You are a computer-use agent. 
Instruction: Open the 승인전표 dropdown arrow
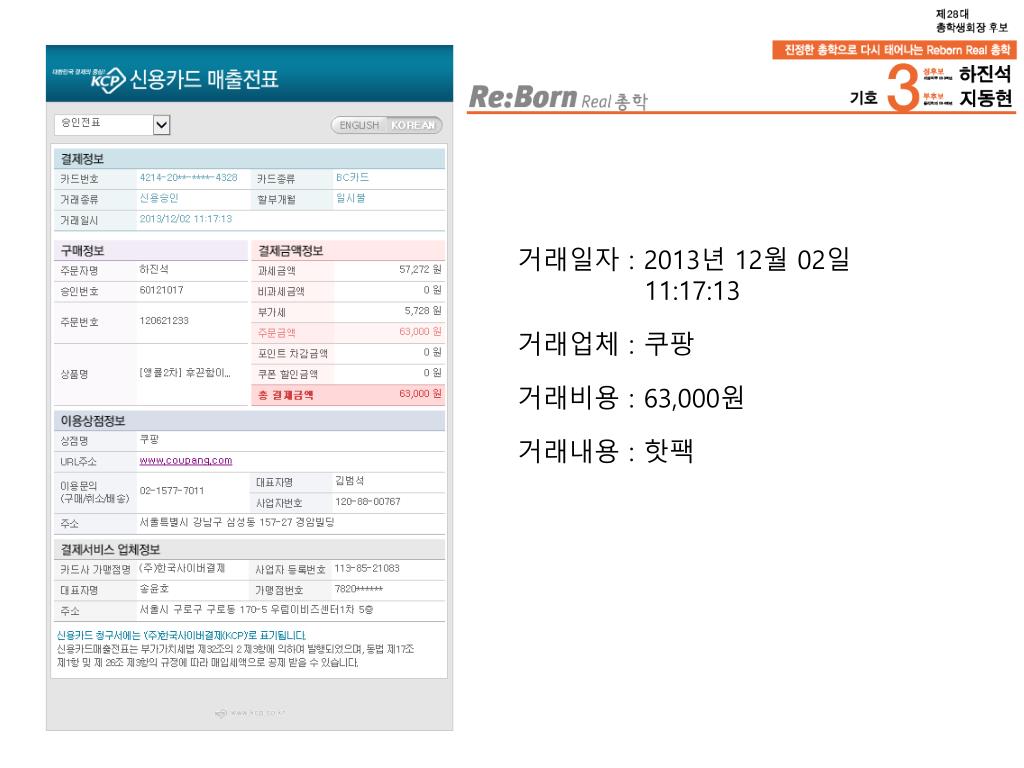(161, 125)
